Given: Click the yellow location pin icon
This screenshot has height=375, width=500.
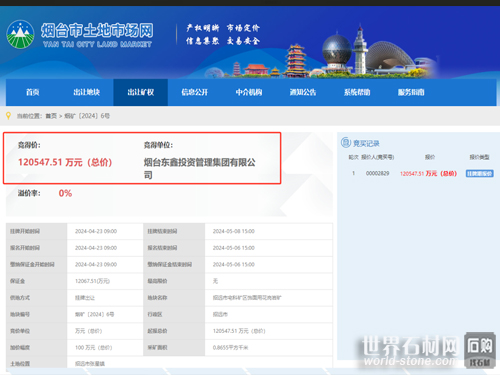Looking at the screenshot, I should point(9,116).
